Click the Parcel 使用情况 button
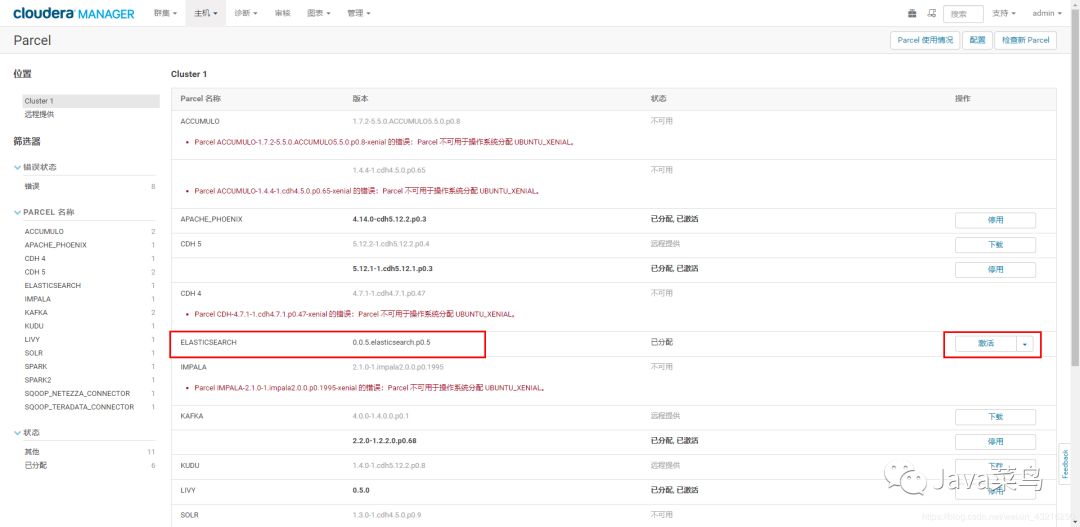 (x=925, y=40)
